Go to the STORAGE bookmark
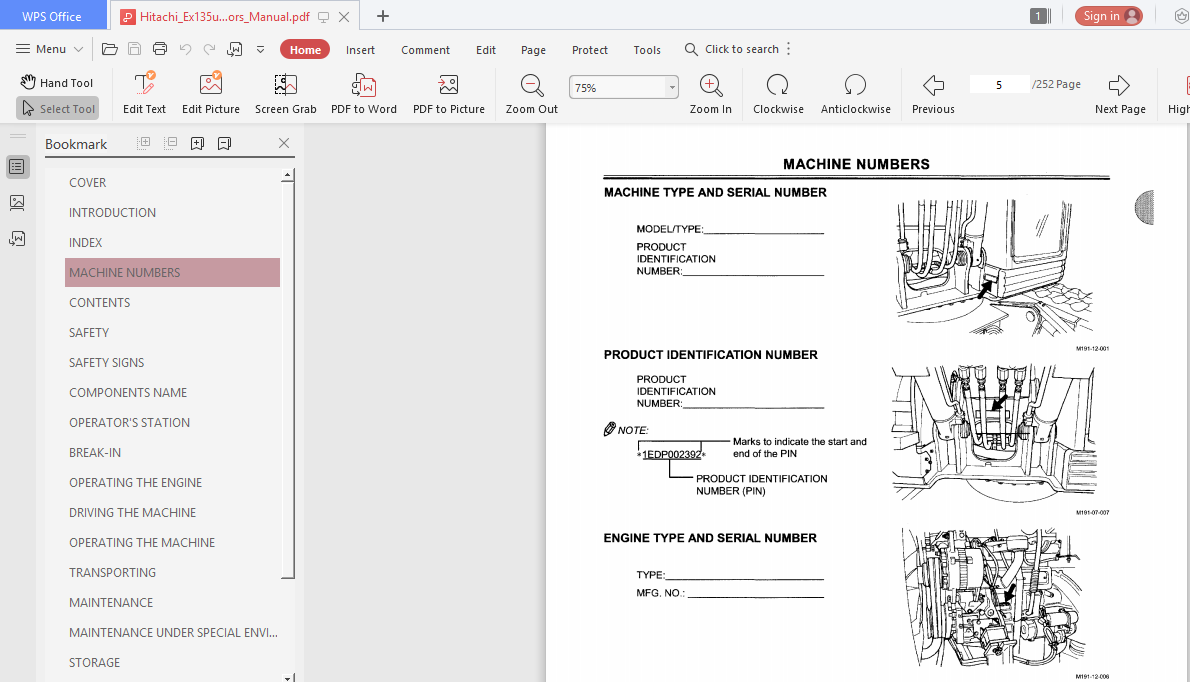This screenshot has width=1190, height=682. pos(94,662)
